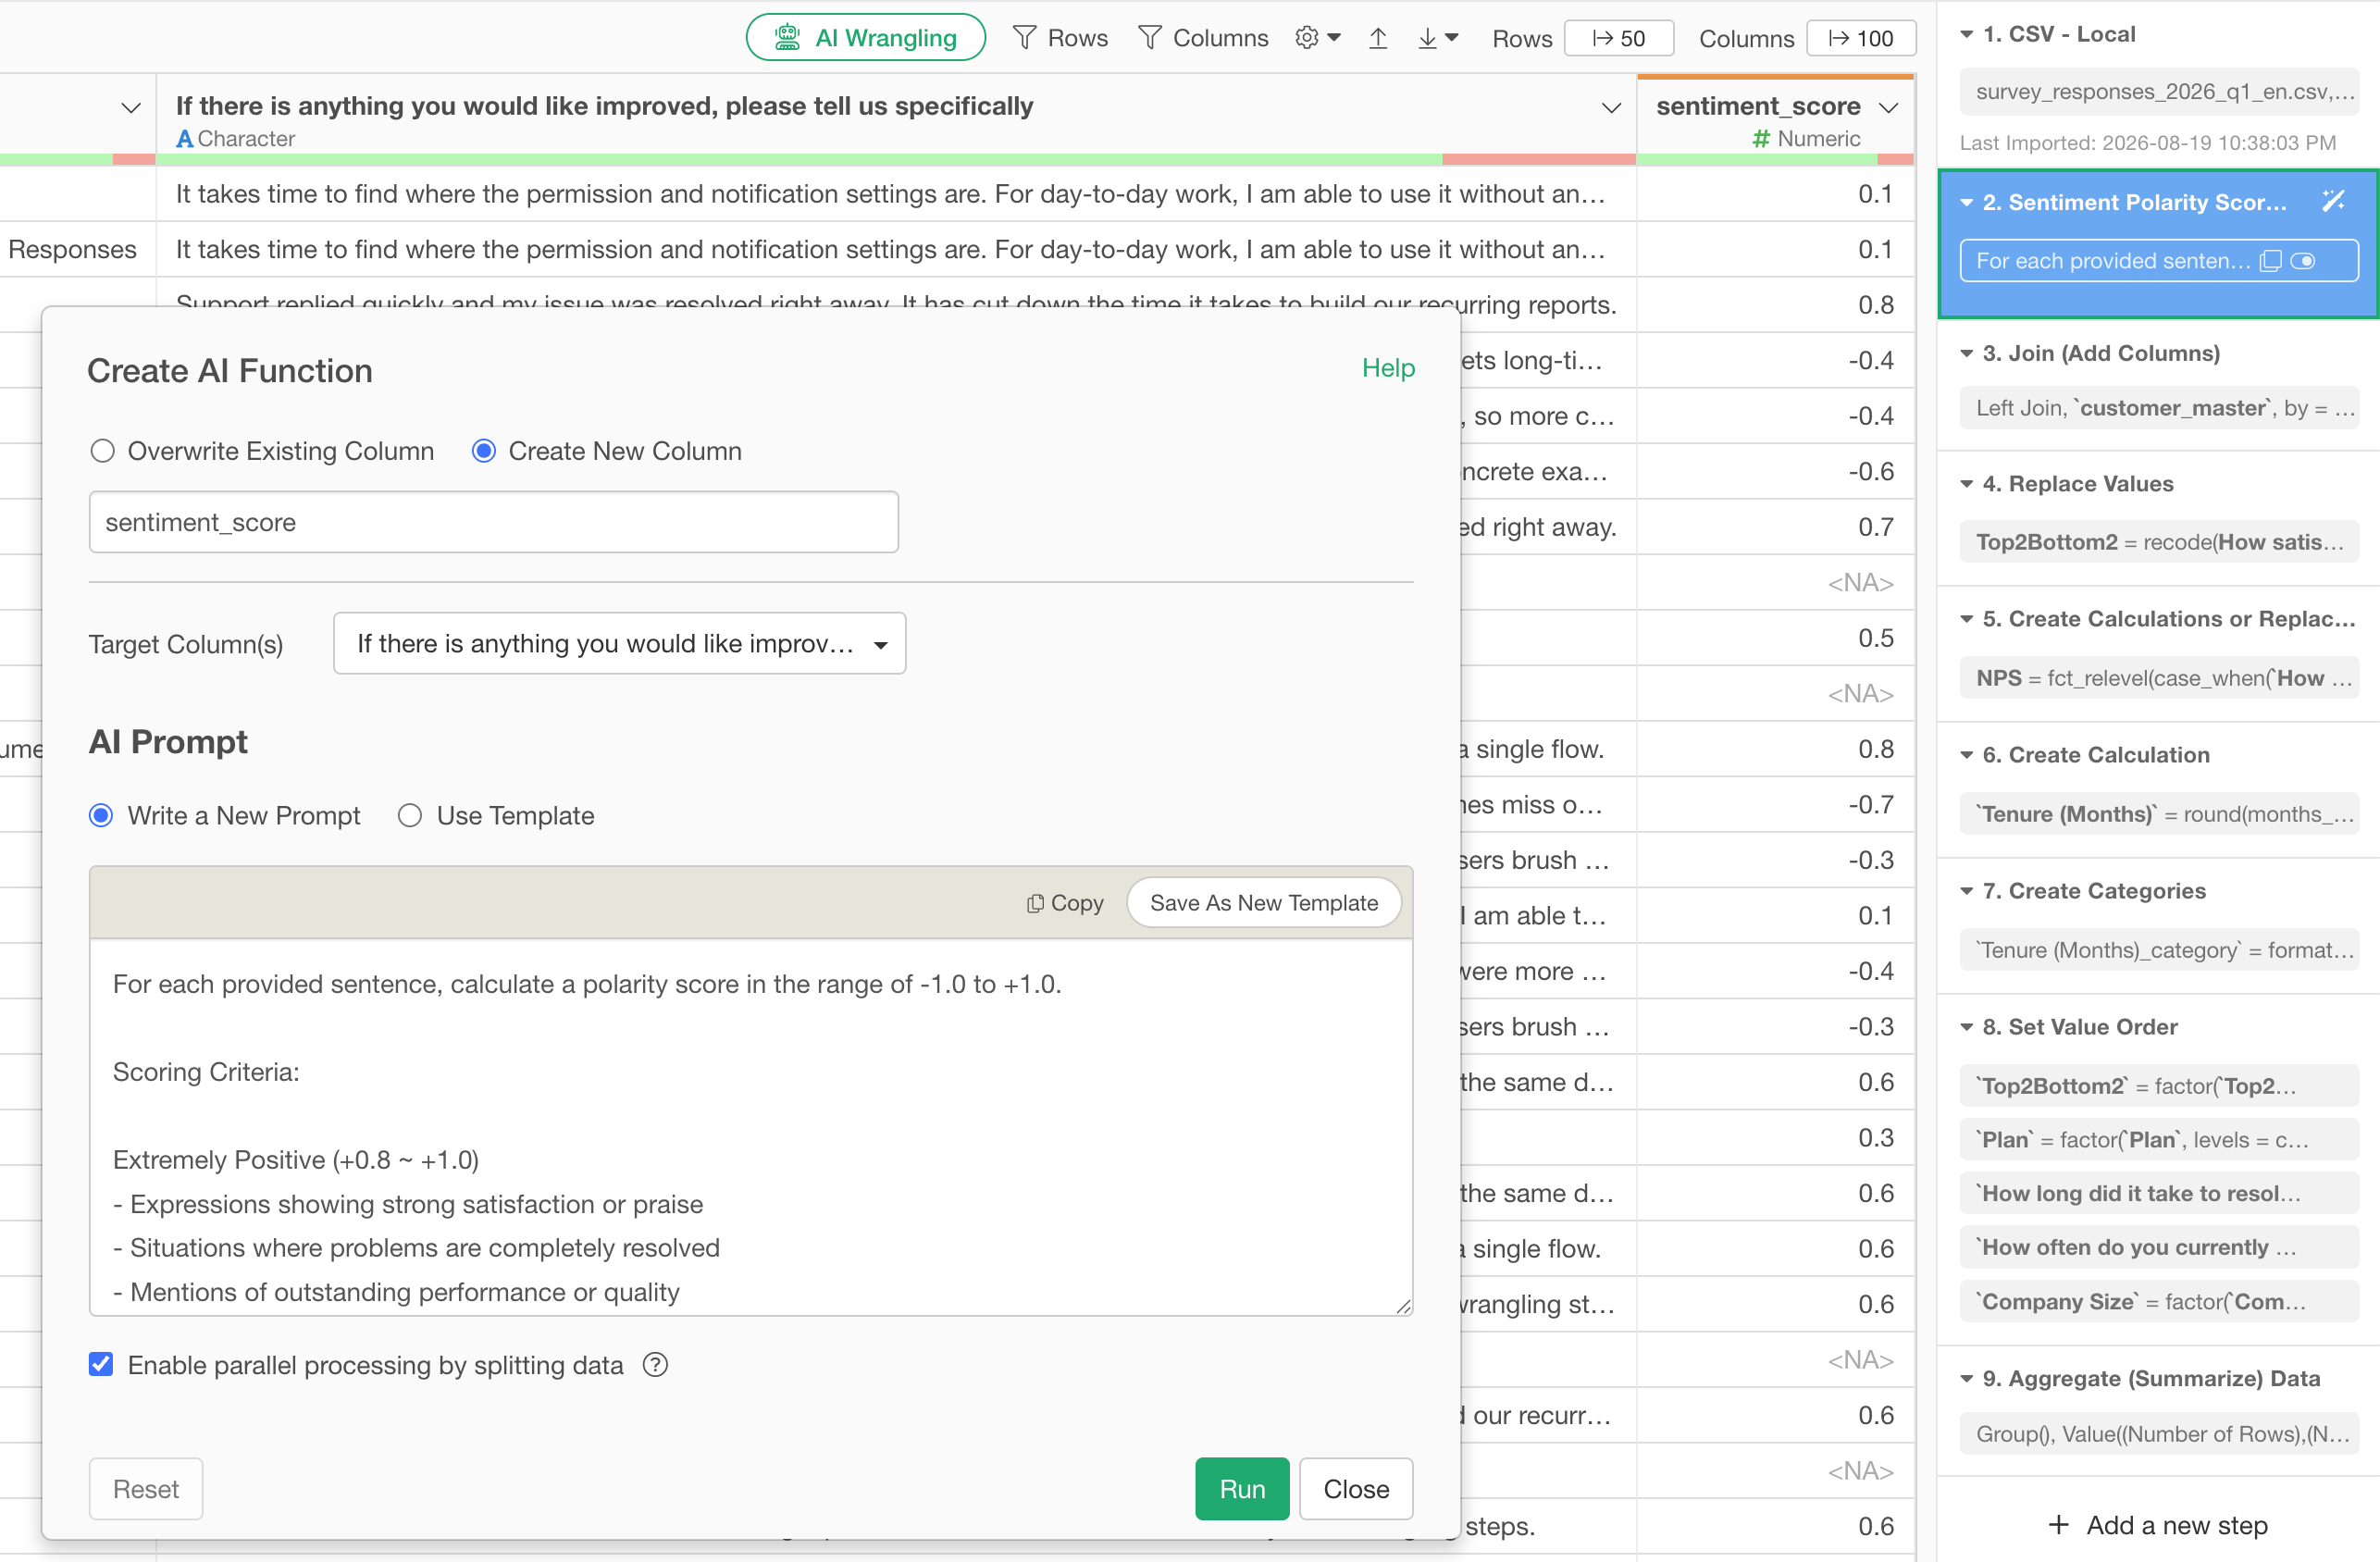The width and height of the screenshot is (2380, 1562).
Task: Collapse step 8. Set Value Order
Action: (1967, 1027)
